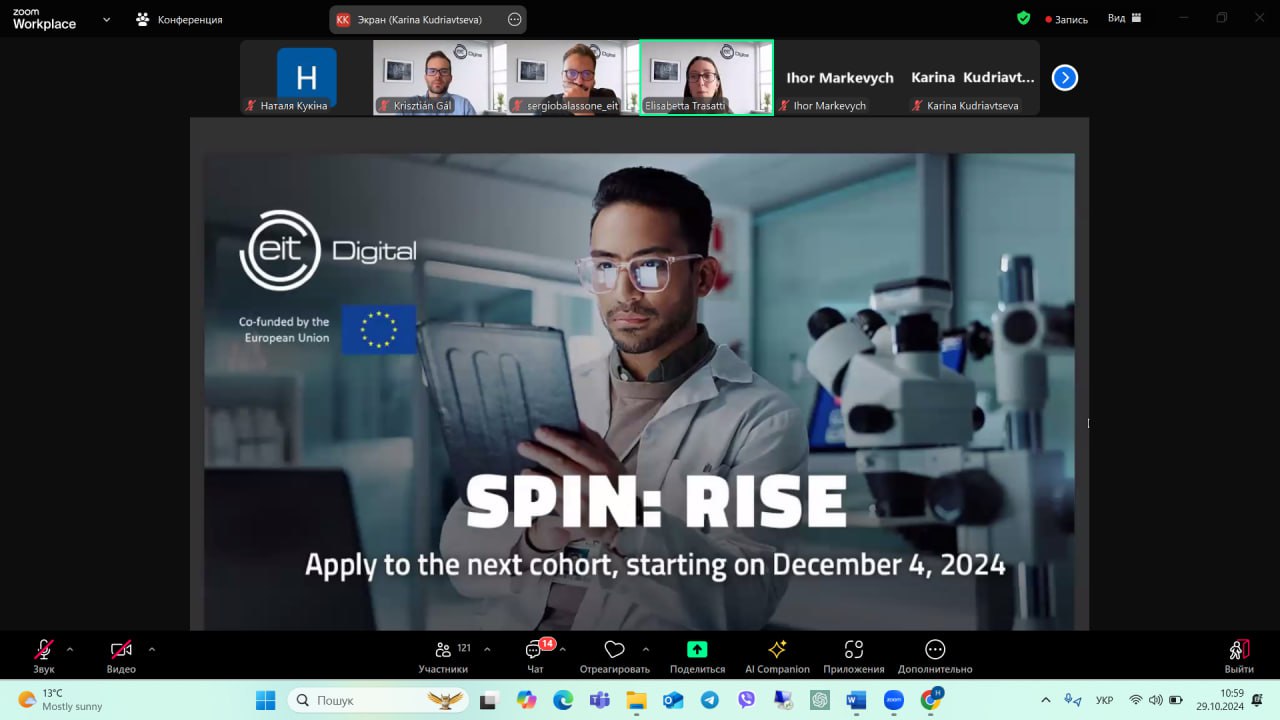Turn on the camera (Видео)

tap(121, 650)
